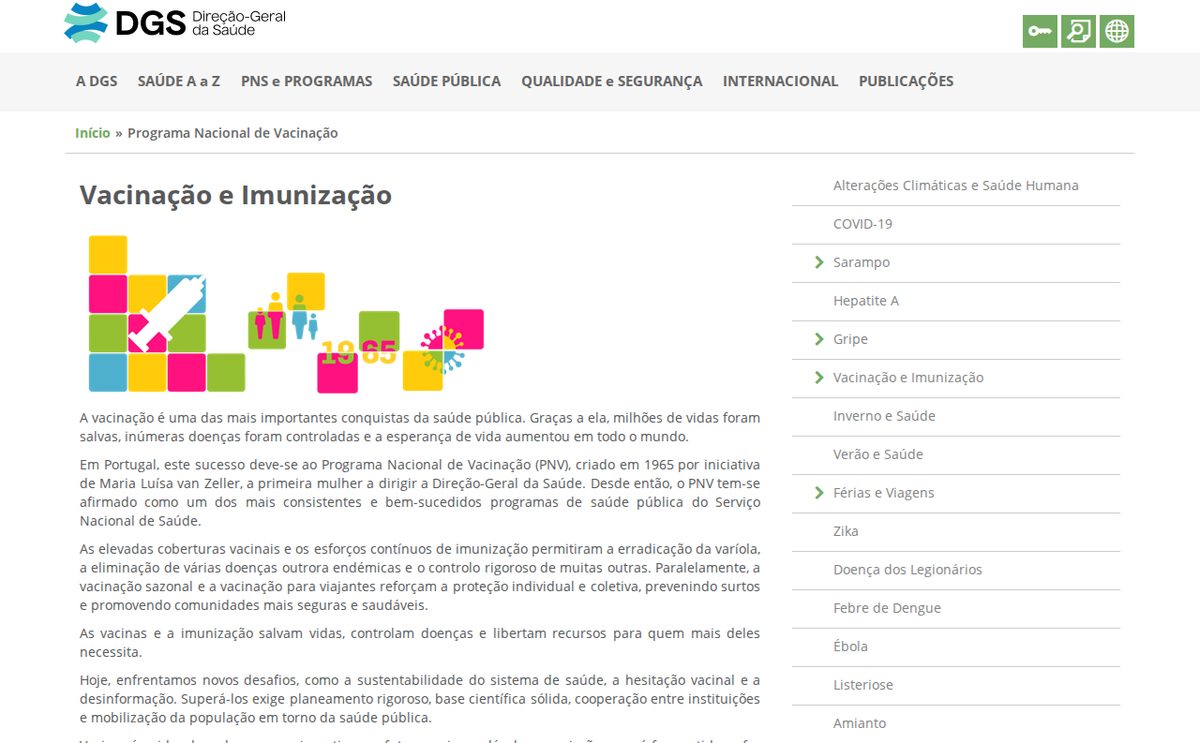This screenshot has height=743, width=1200.
Task: Open the Doença dos Legionários sidebar link
Action: (x=908, y=569)
